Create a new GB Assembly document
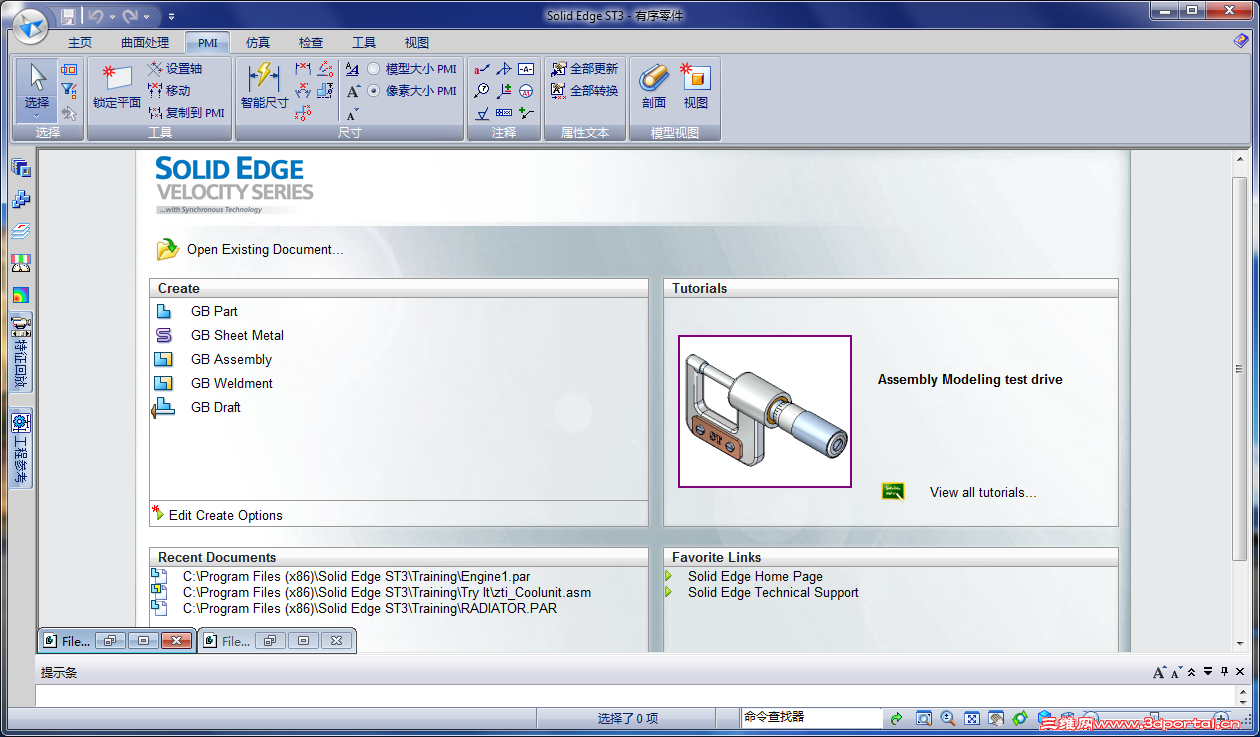1260x737 pixels. [x=231, y=359]
